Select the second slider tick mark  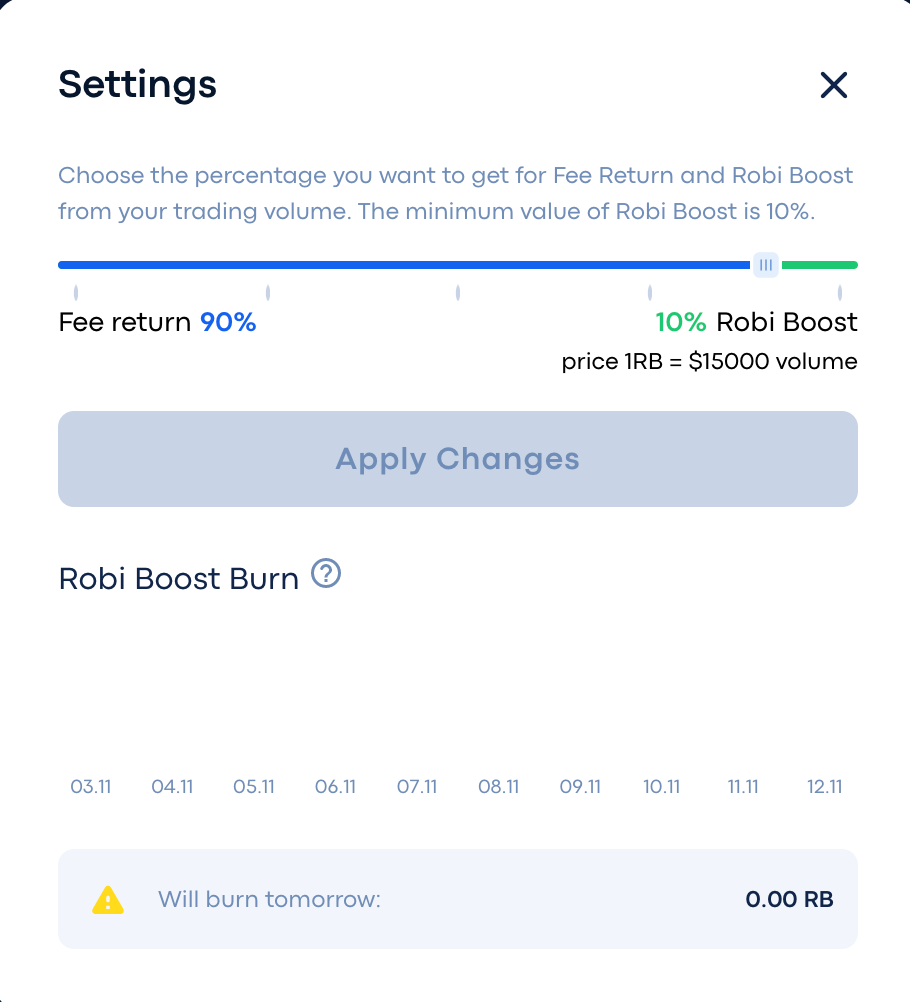pos(268,293)
